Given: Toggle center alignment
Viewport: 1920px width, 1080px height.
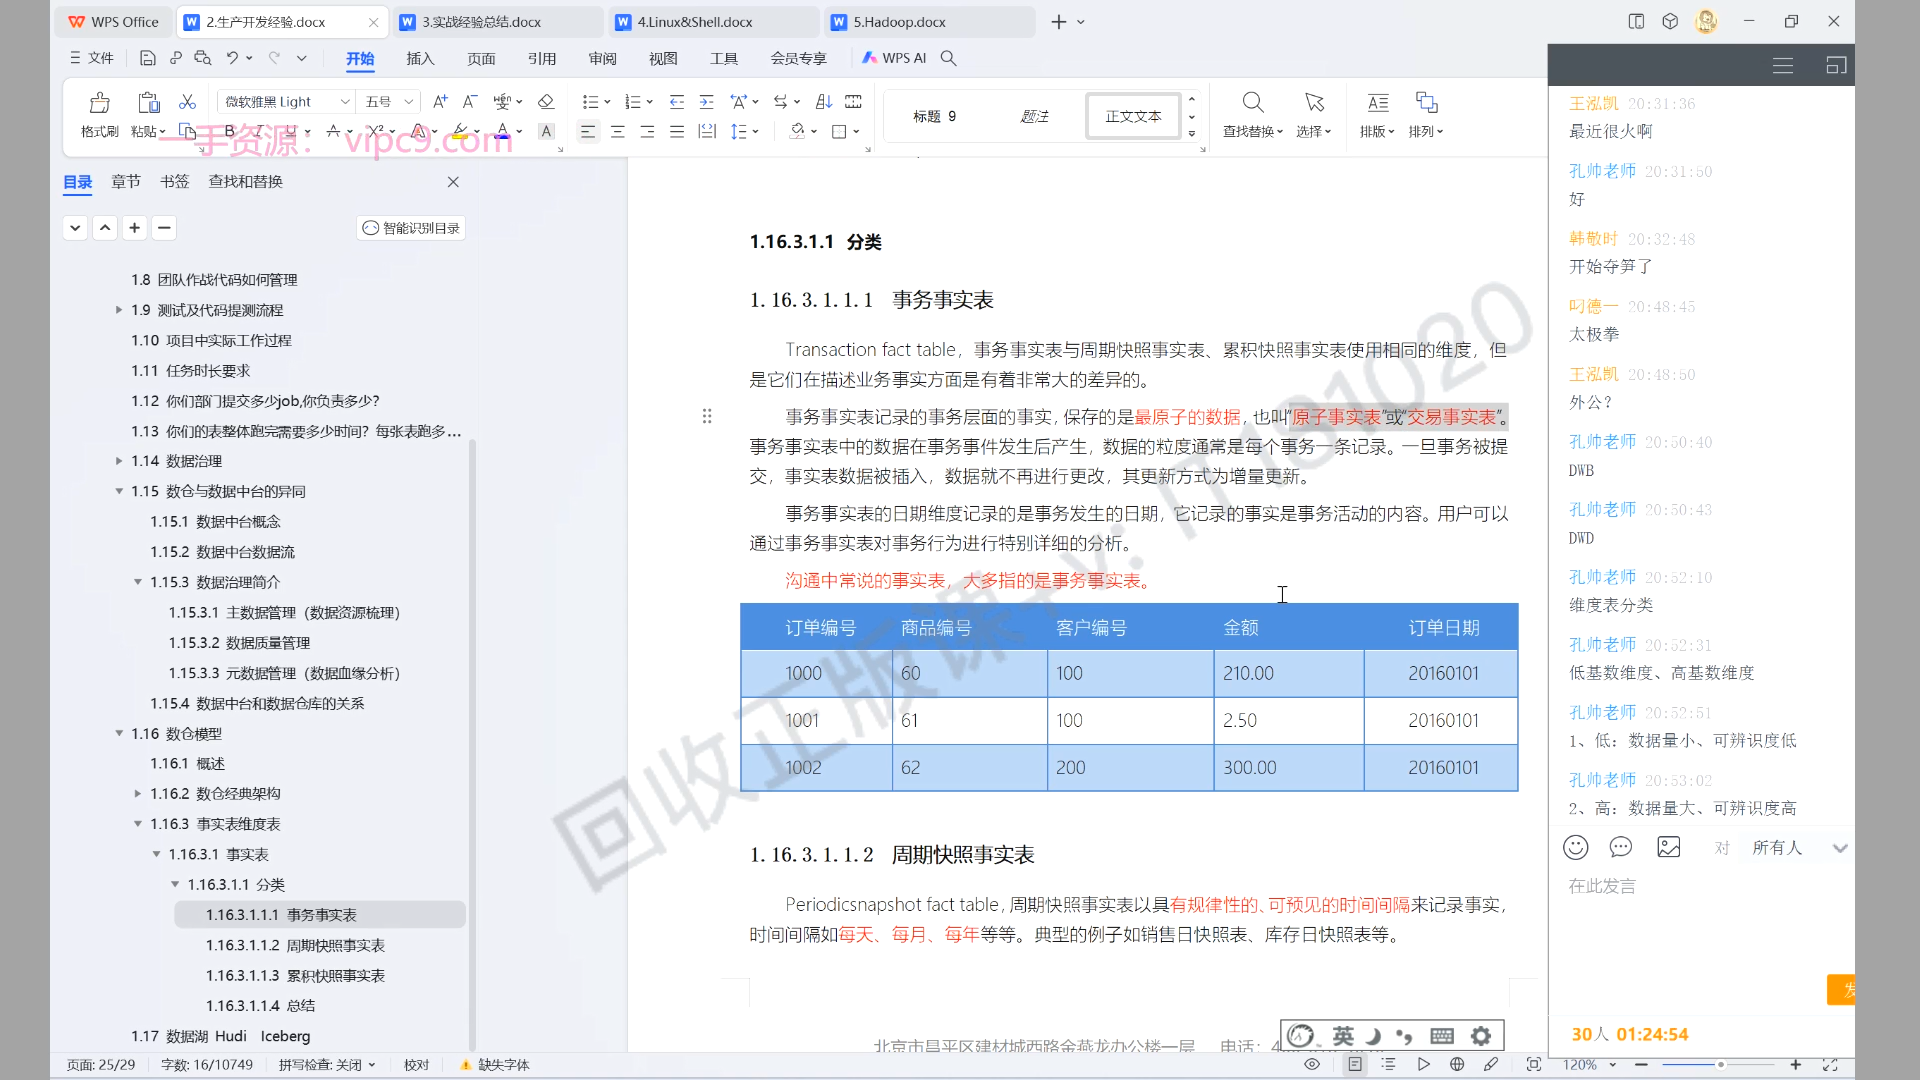Looking at the screenshot, I should pyautogui.click(x=618, y=131).
